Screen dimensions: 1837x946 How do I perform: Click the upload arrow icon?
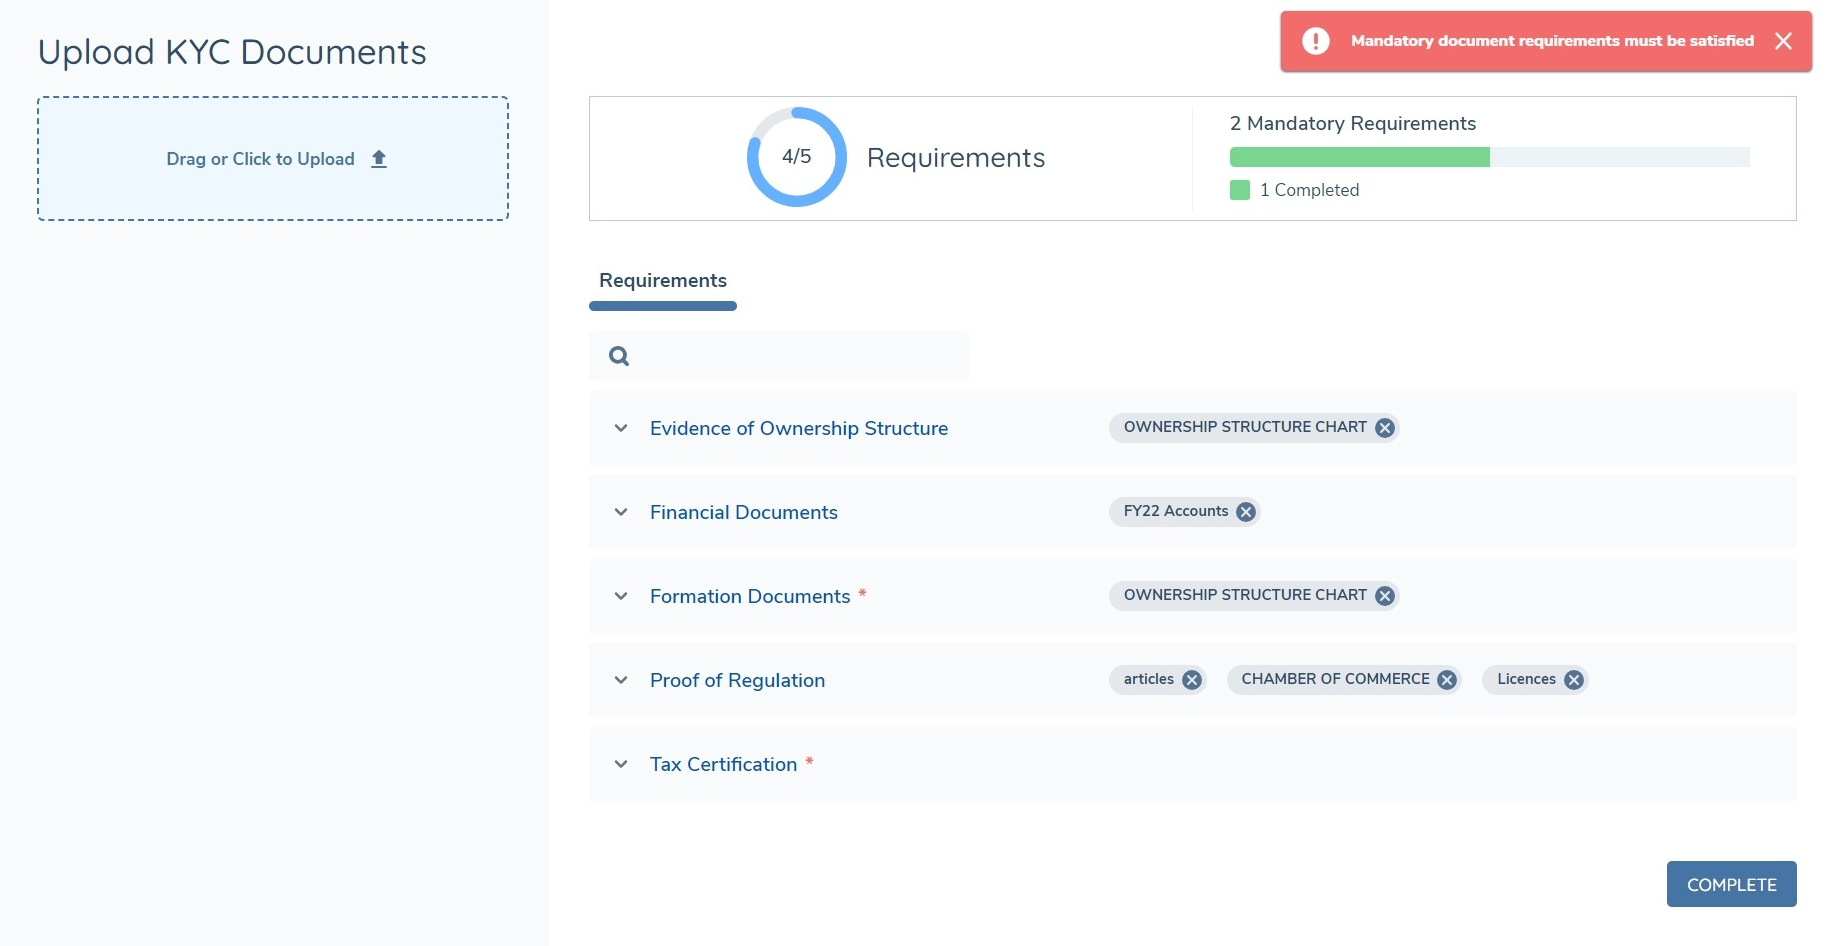(x=379, y=159)
